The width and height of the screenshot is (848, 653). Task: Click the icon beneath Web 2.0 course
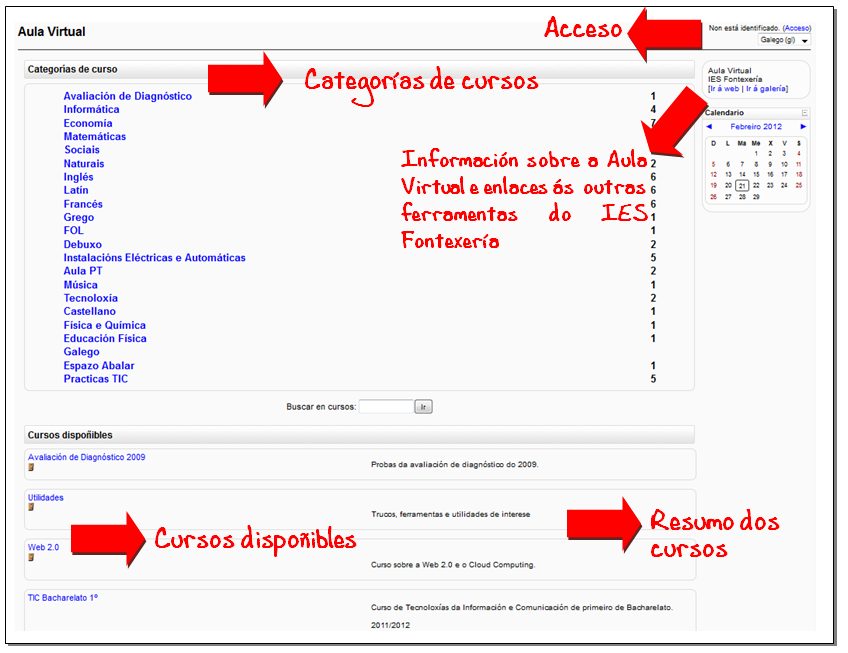point(31,557)
